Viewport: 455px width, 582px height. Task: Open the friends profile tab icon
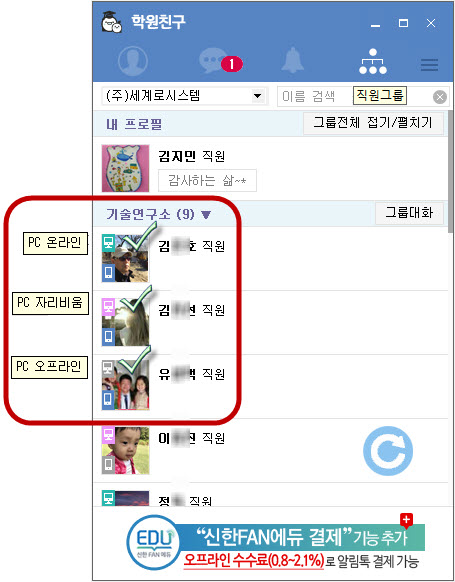click(133, 61)
